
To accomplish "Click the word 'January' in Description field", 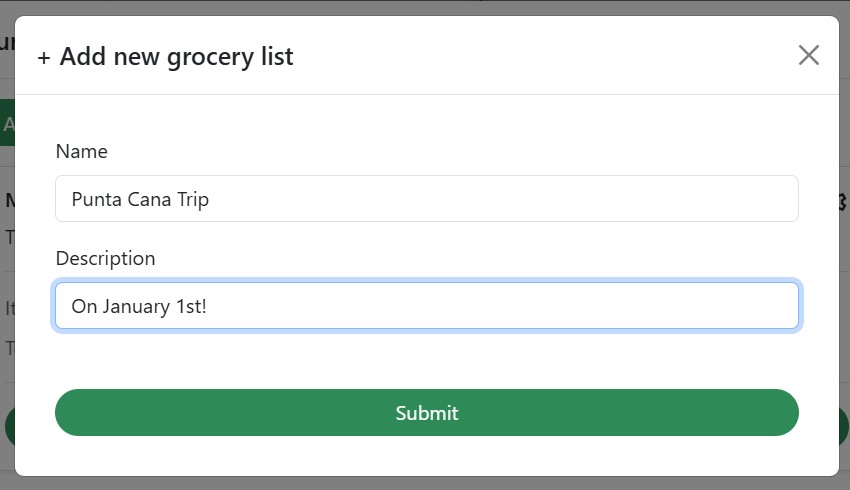I will [136, 307].
